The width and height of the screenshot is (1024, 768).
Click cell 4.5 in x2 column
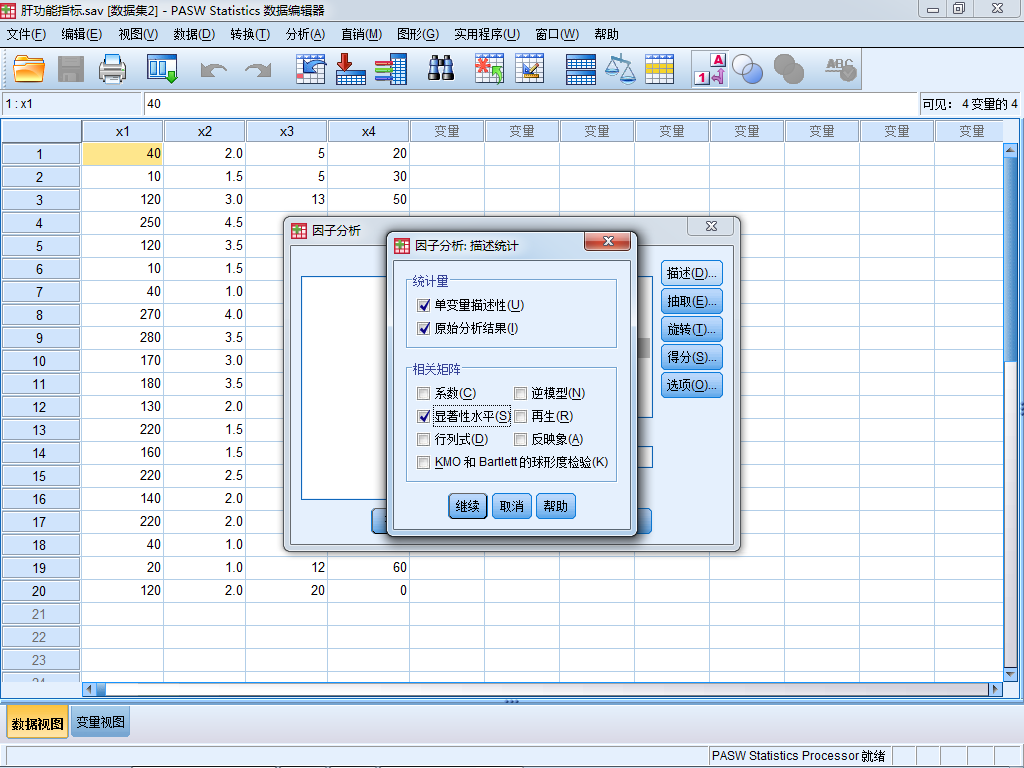click(204, 222)
